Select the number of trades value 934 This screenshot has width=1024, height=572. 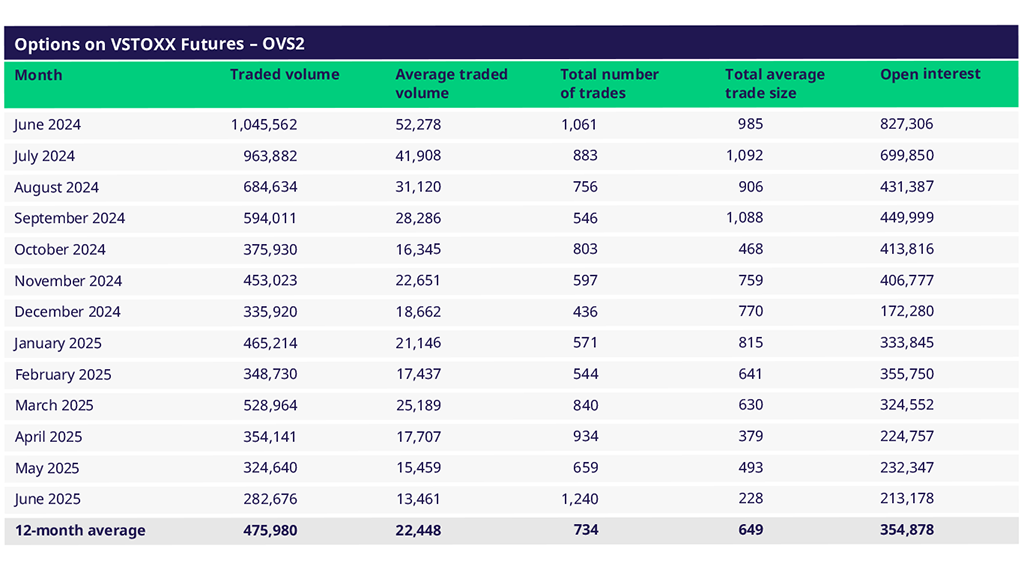(x=585, y=437)
